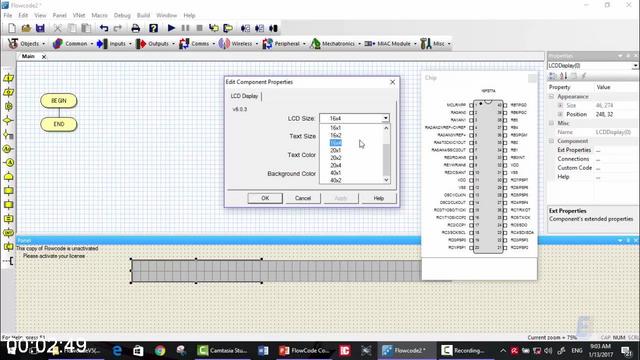The image size is (640, 360).
Task: Open Google Chrome from the taskbar
Action: (160, 350)
